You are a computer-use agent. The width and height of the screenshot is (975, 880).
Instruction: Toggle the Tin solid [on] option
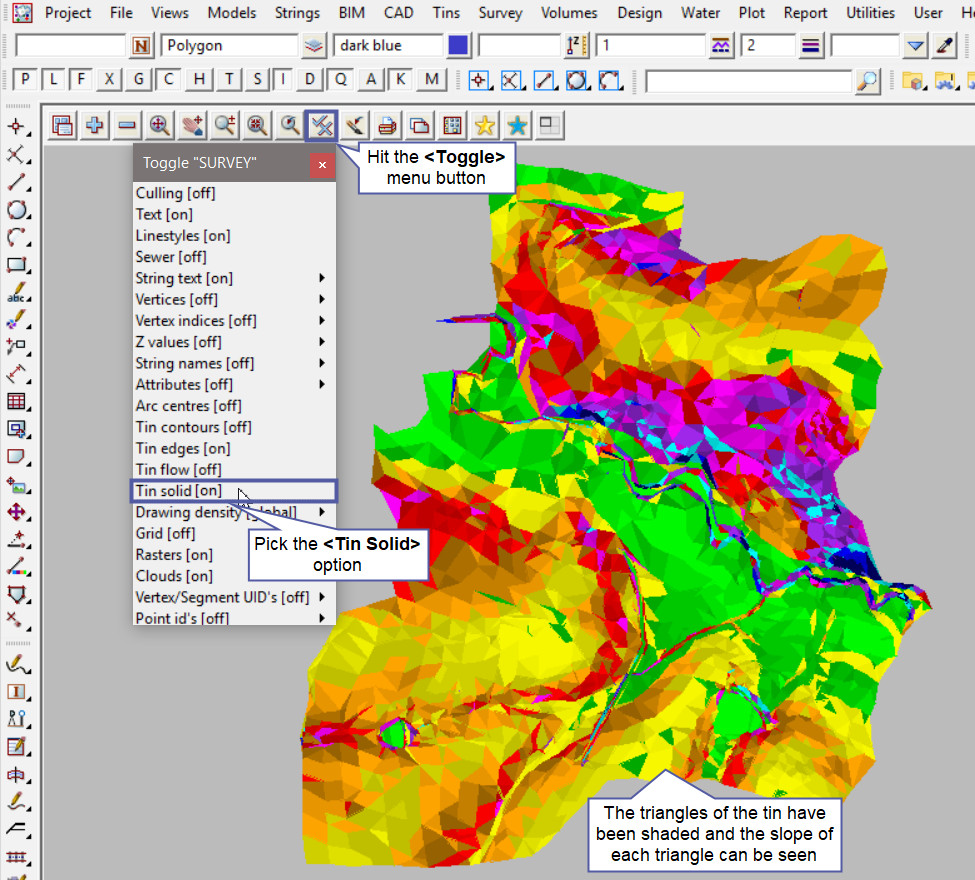click(180, 490)
